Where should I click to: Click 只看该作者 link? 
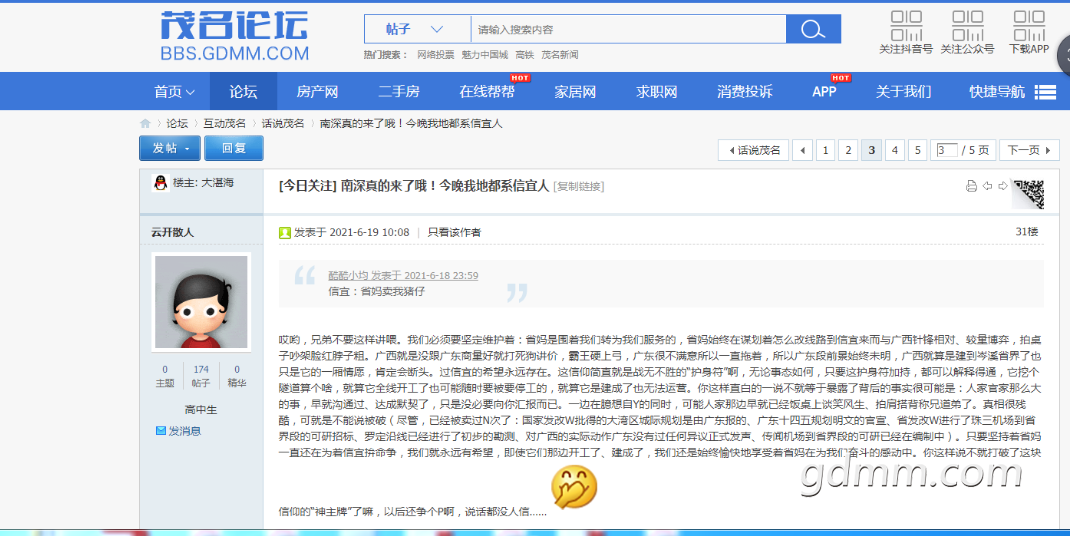(x=454, y=233)
